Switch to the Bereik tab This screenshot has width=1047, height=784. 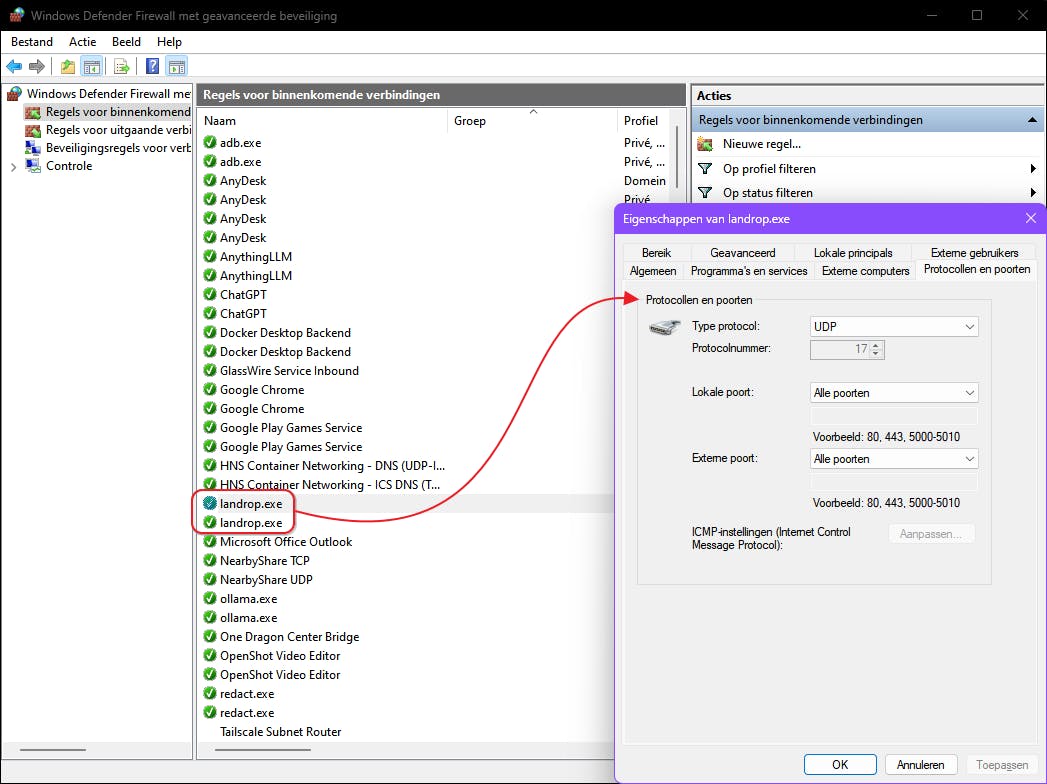tap(656, 252)
